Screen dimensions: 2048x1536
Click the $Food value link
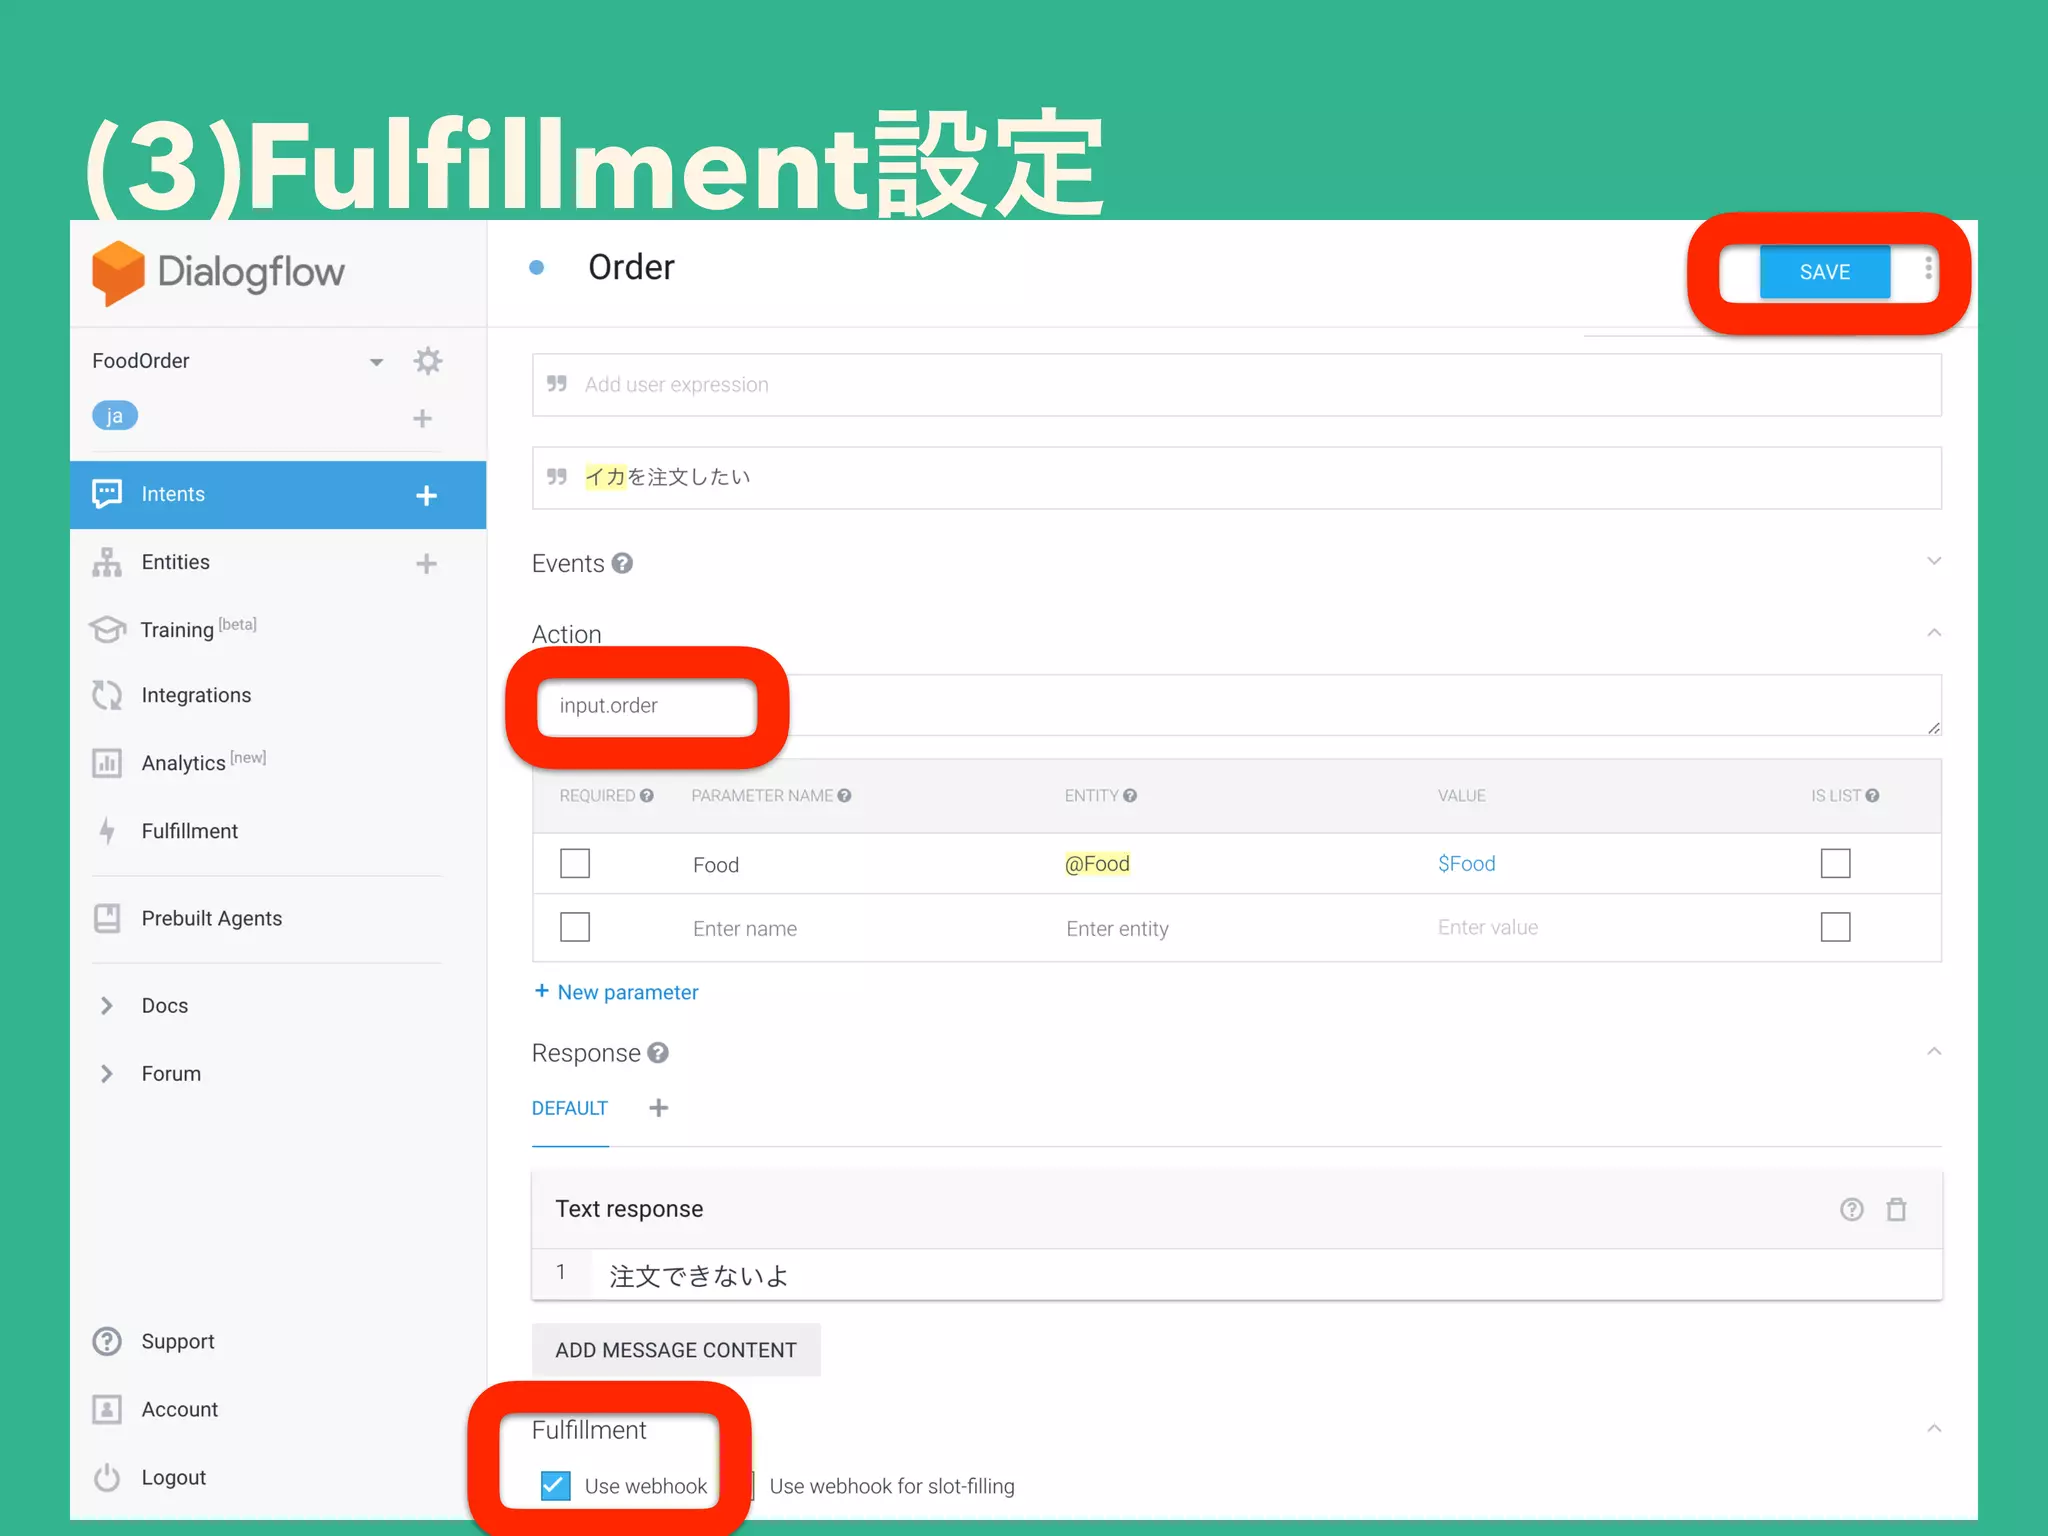[1467, 864]
